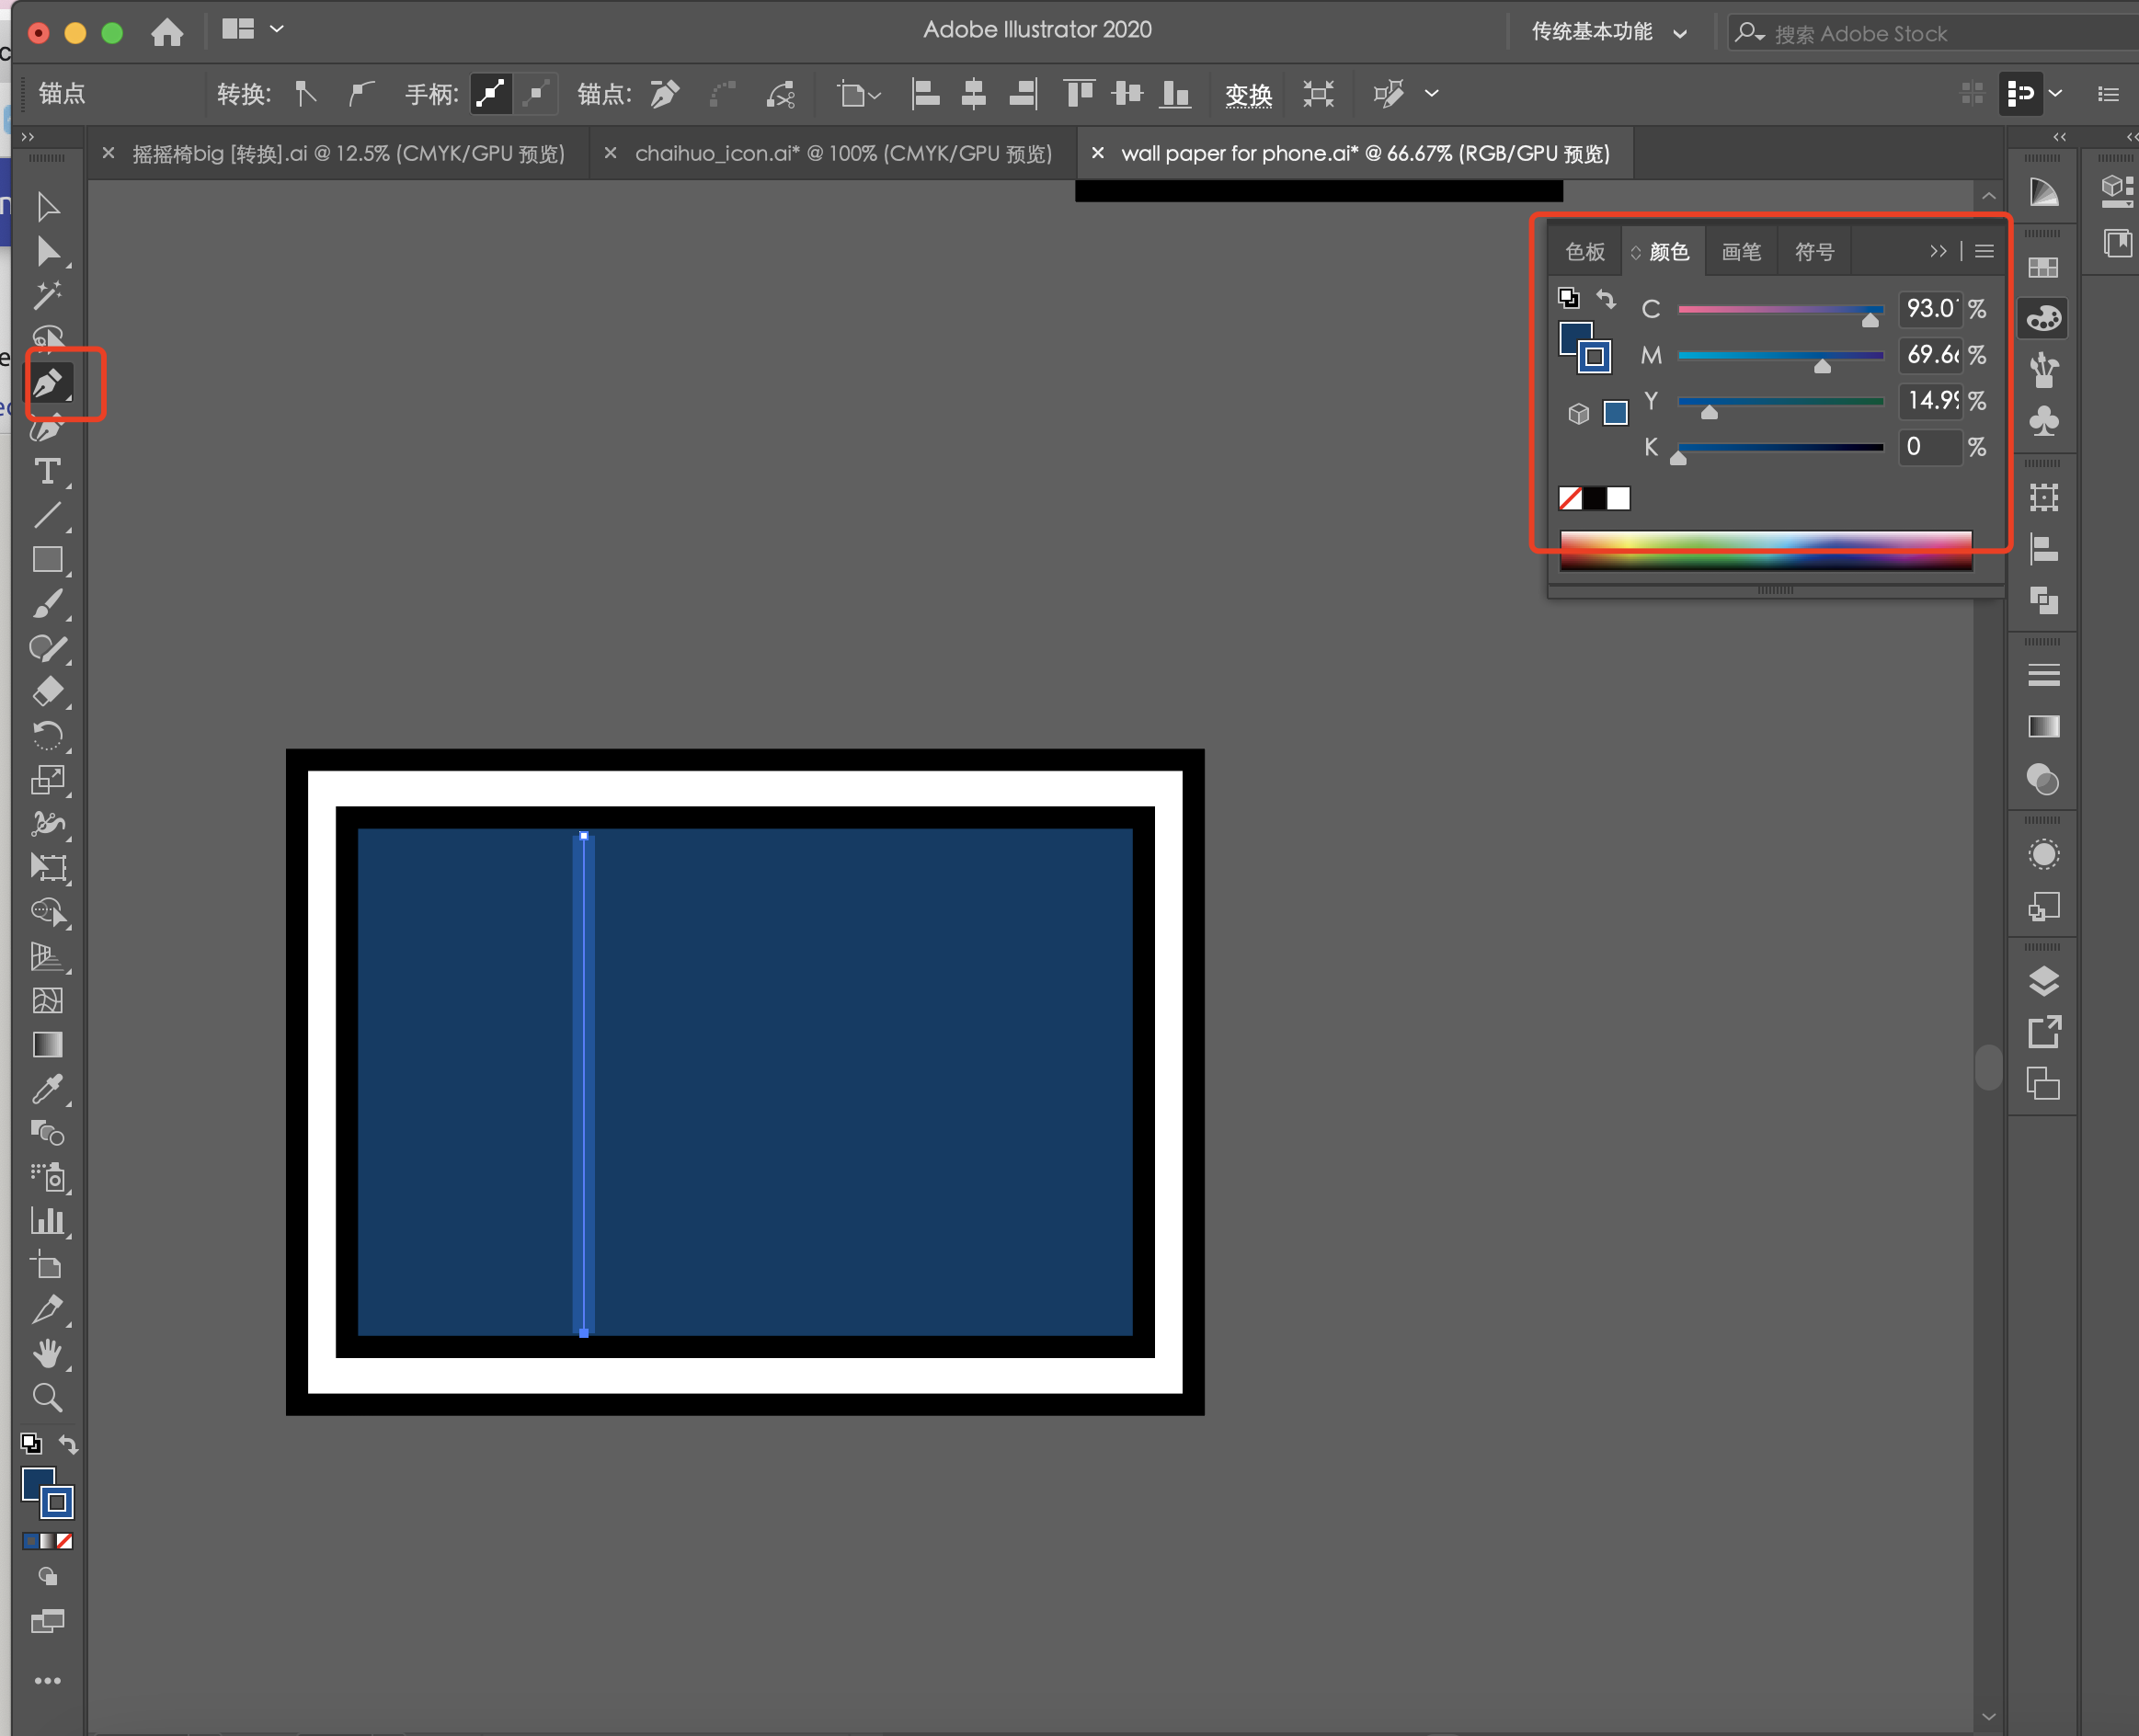This screenshot has height=1736, width=2139.
Task: Switch to the 色板 tab
Action: point(1585,251)
